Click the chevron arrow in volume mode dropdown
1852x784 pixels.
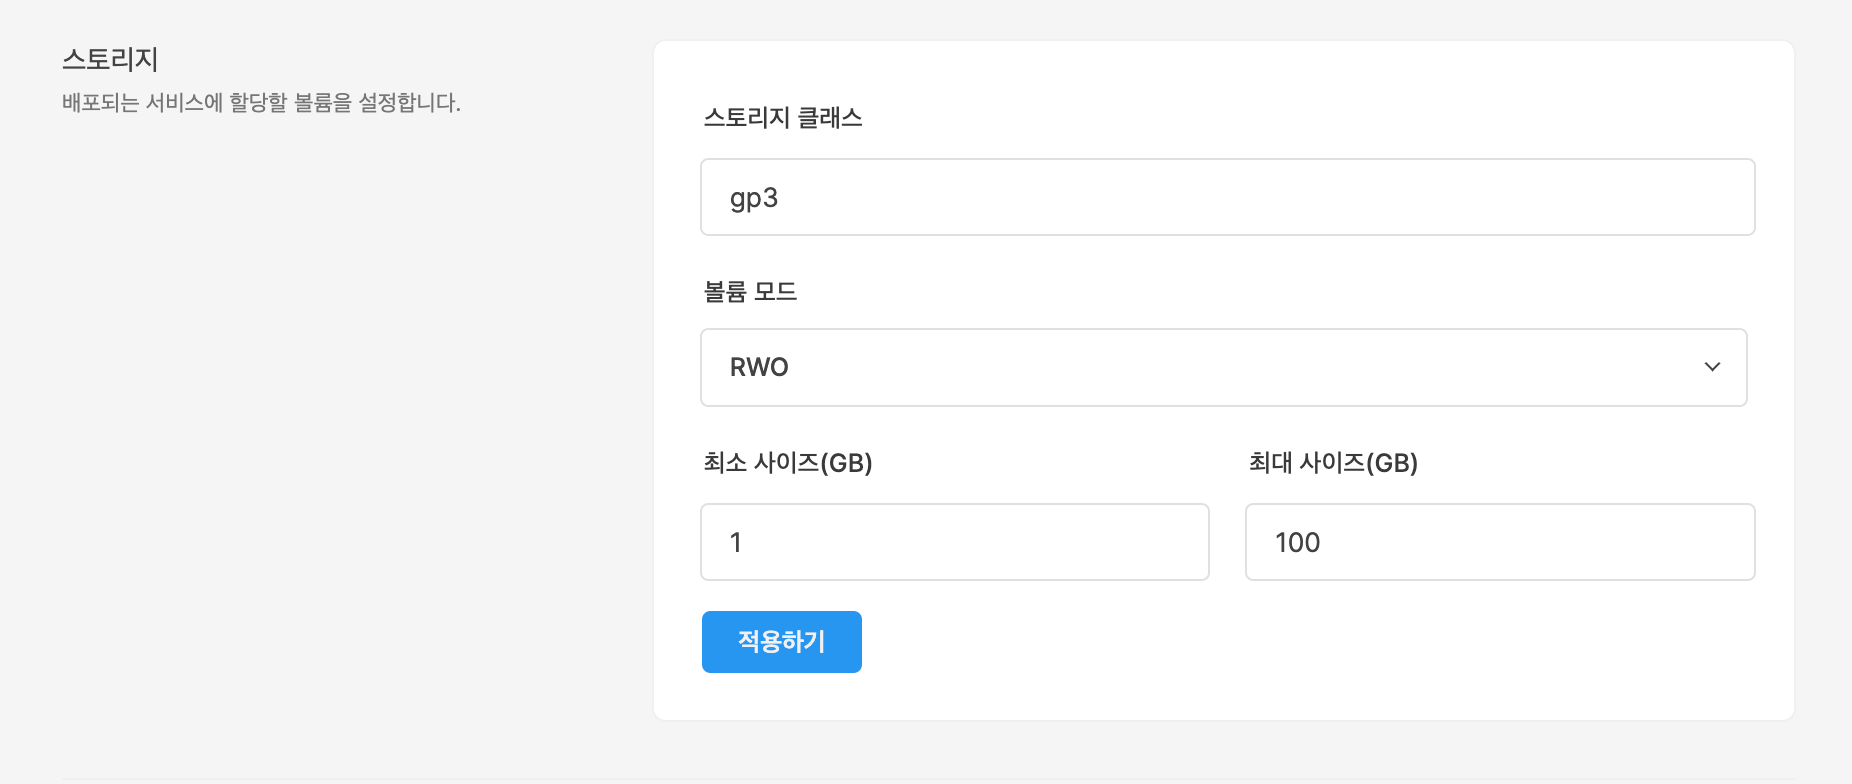1712,367
